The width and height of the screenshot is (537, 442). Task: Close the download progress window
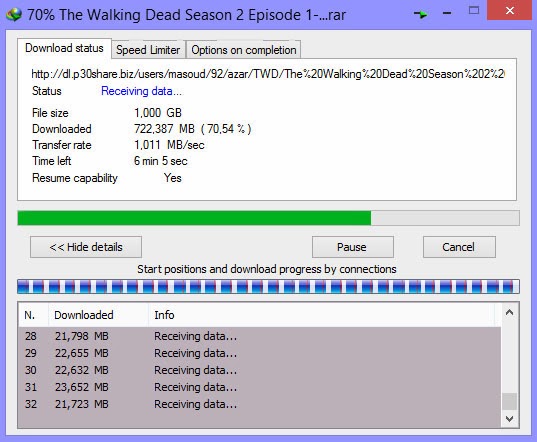coord(510,10)
